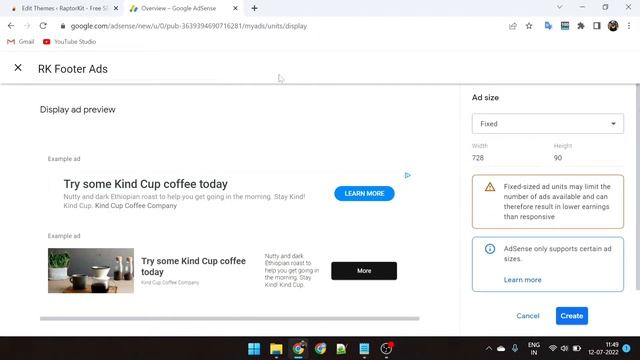
Task: Close the Edit Themes tab
Action: pos(116,8)
